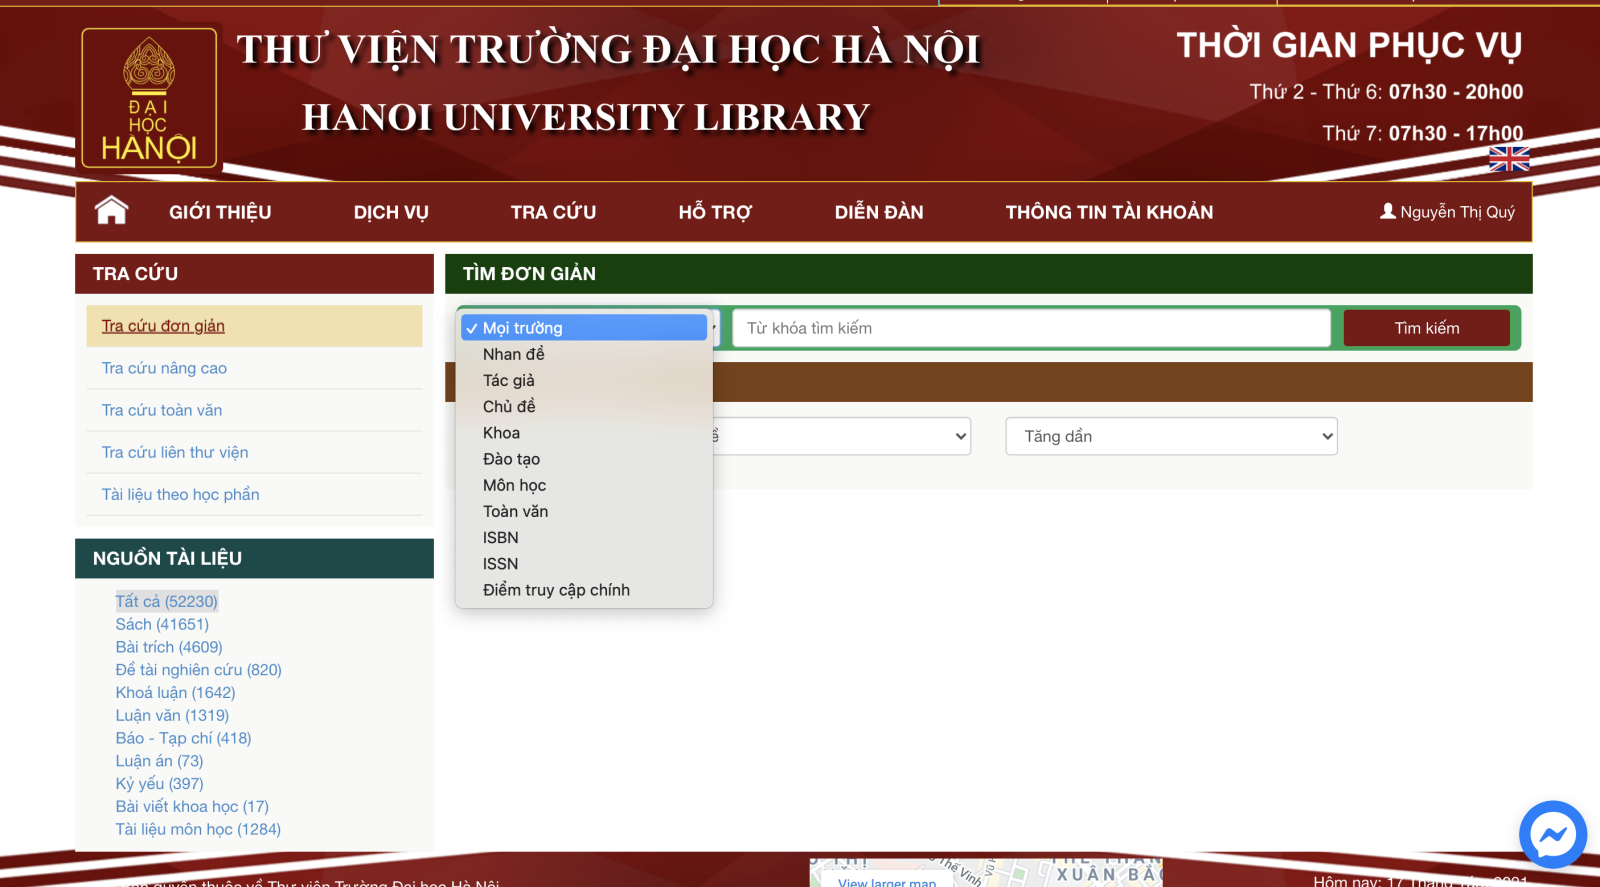Click the home icon in navigation bar
Image resolution: width=1600 pixels, height=887 pixels.
click(111, 211)
